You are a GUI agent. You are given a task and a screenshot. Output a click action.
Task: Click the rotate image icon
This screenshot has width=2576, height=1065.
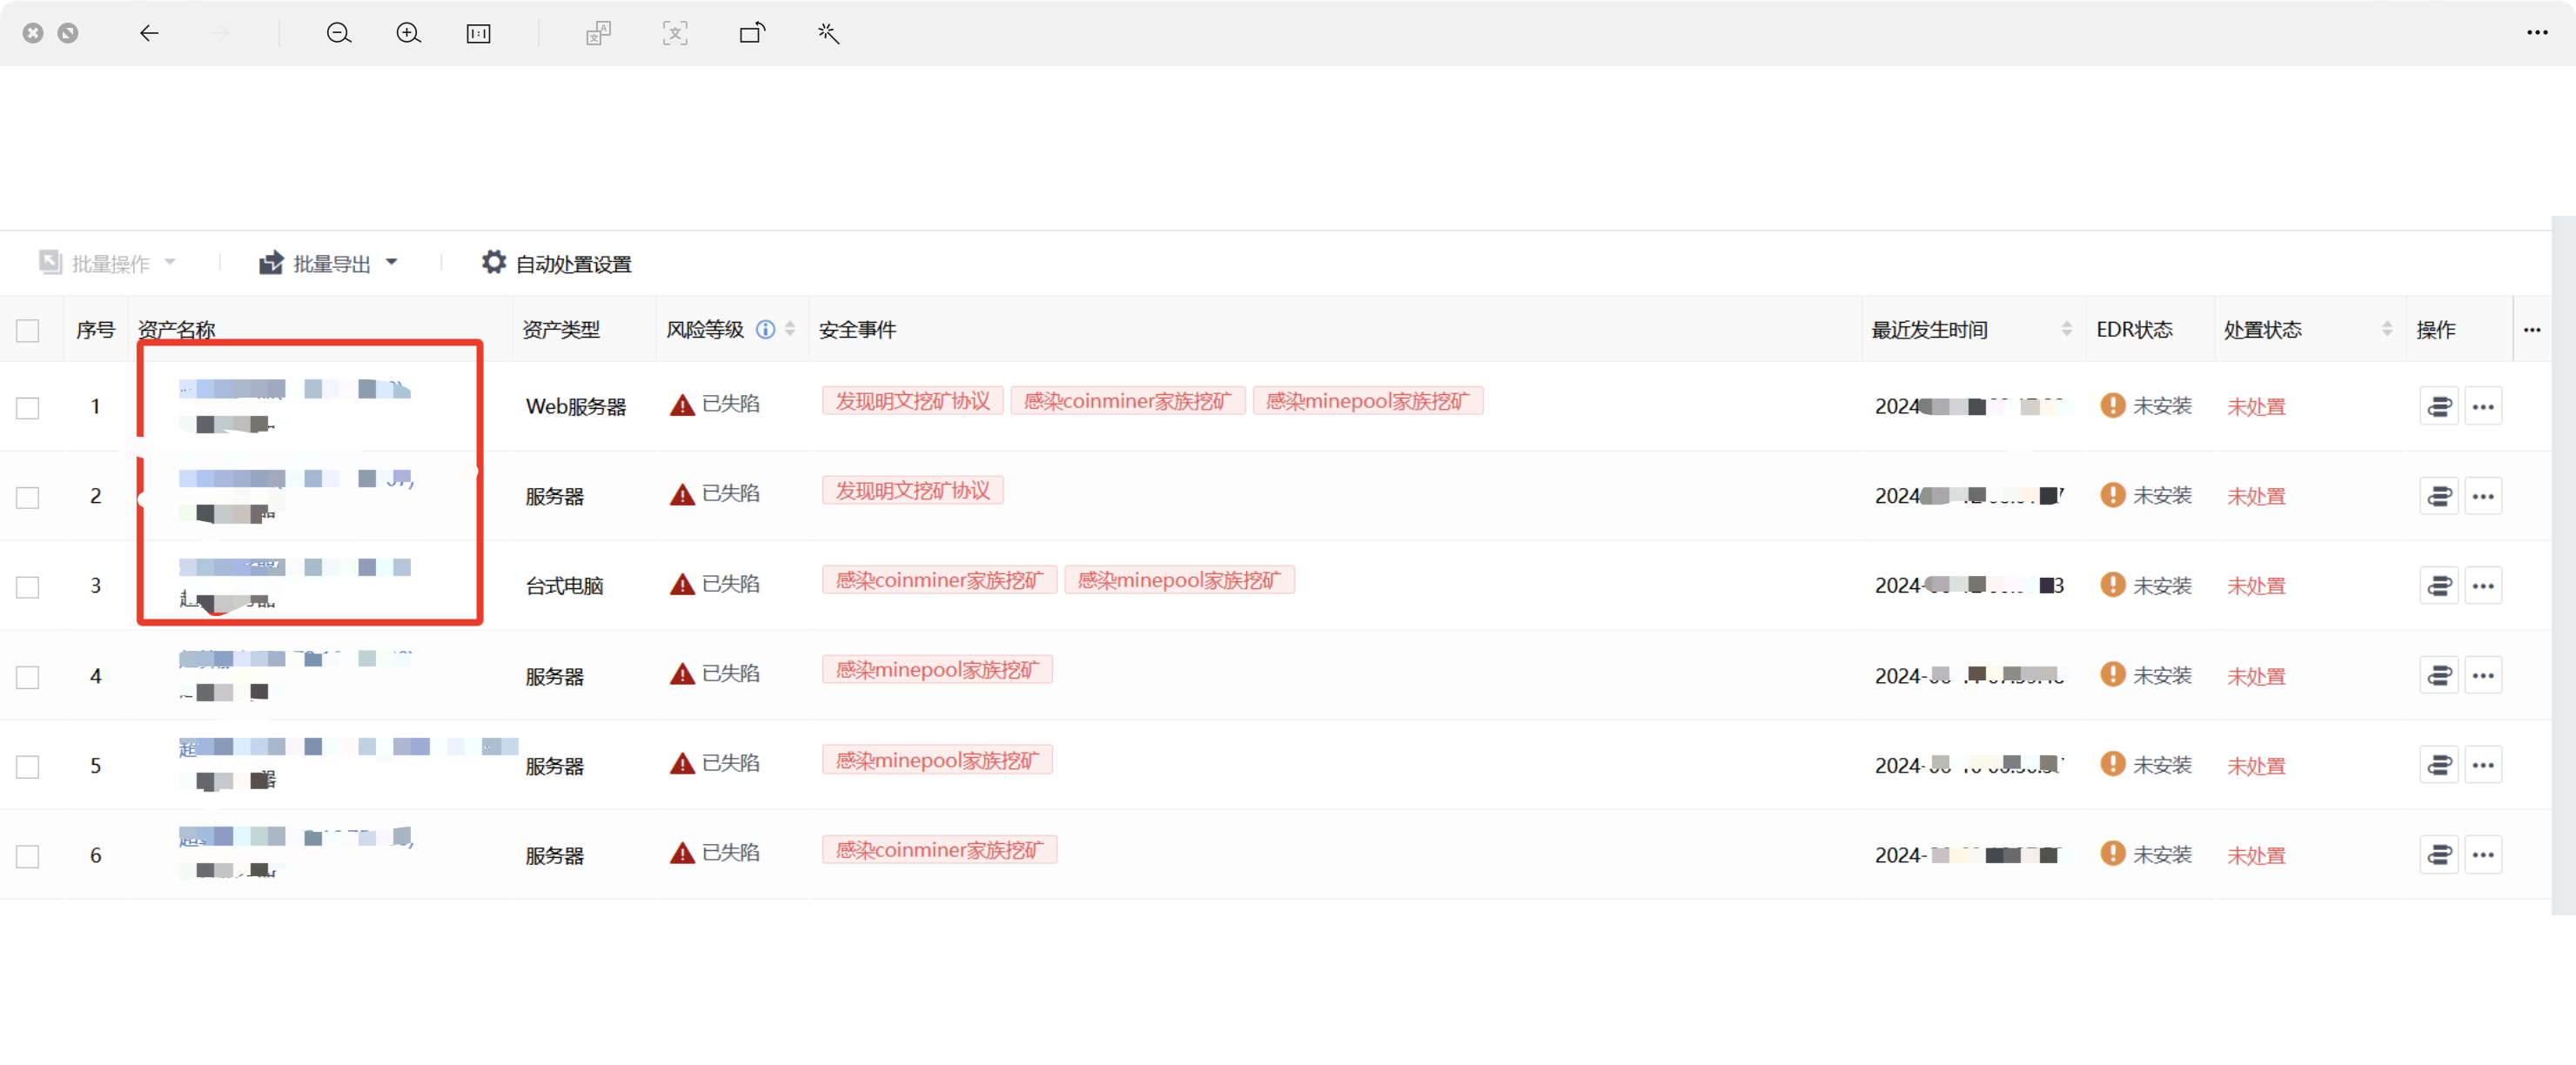(x=752, y=33)
